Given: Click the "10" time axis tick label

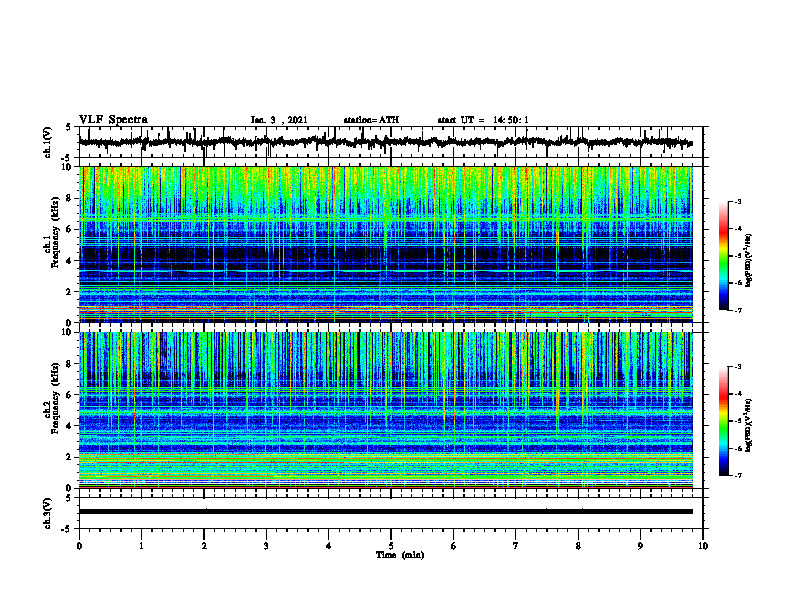Looking at the screenshot, I should [703, 546].
